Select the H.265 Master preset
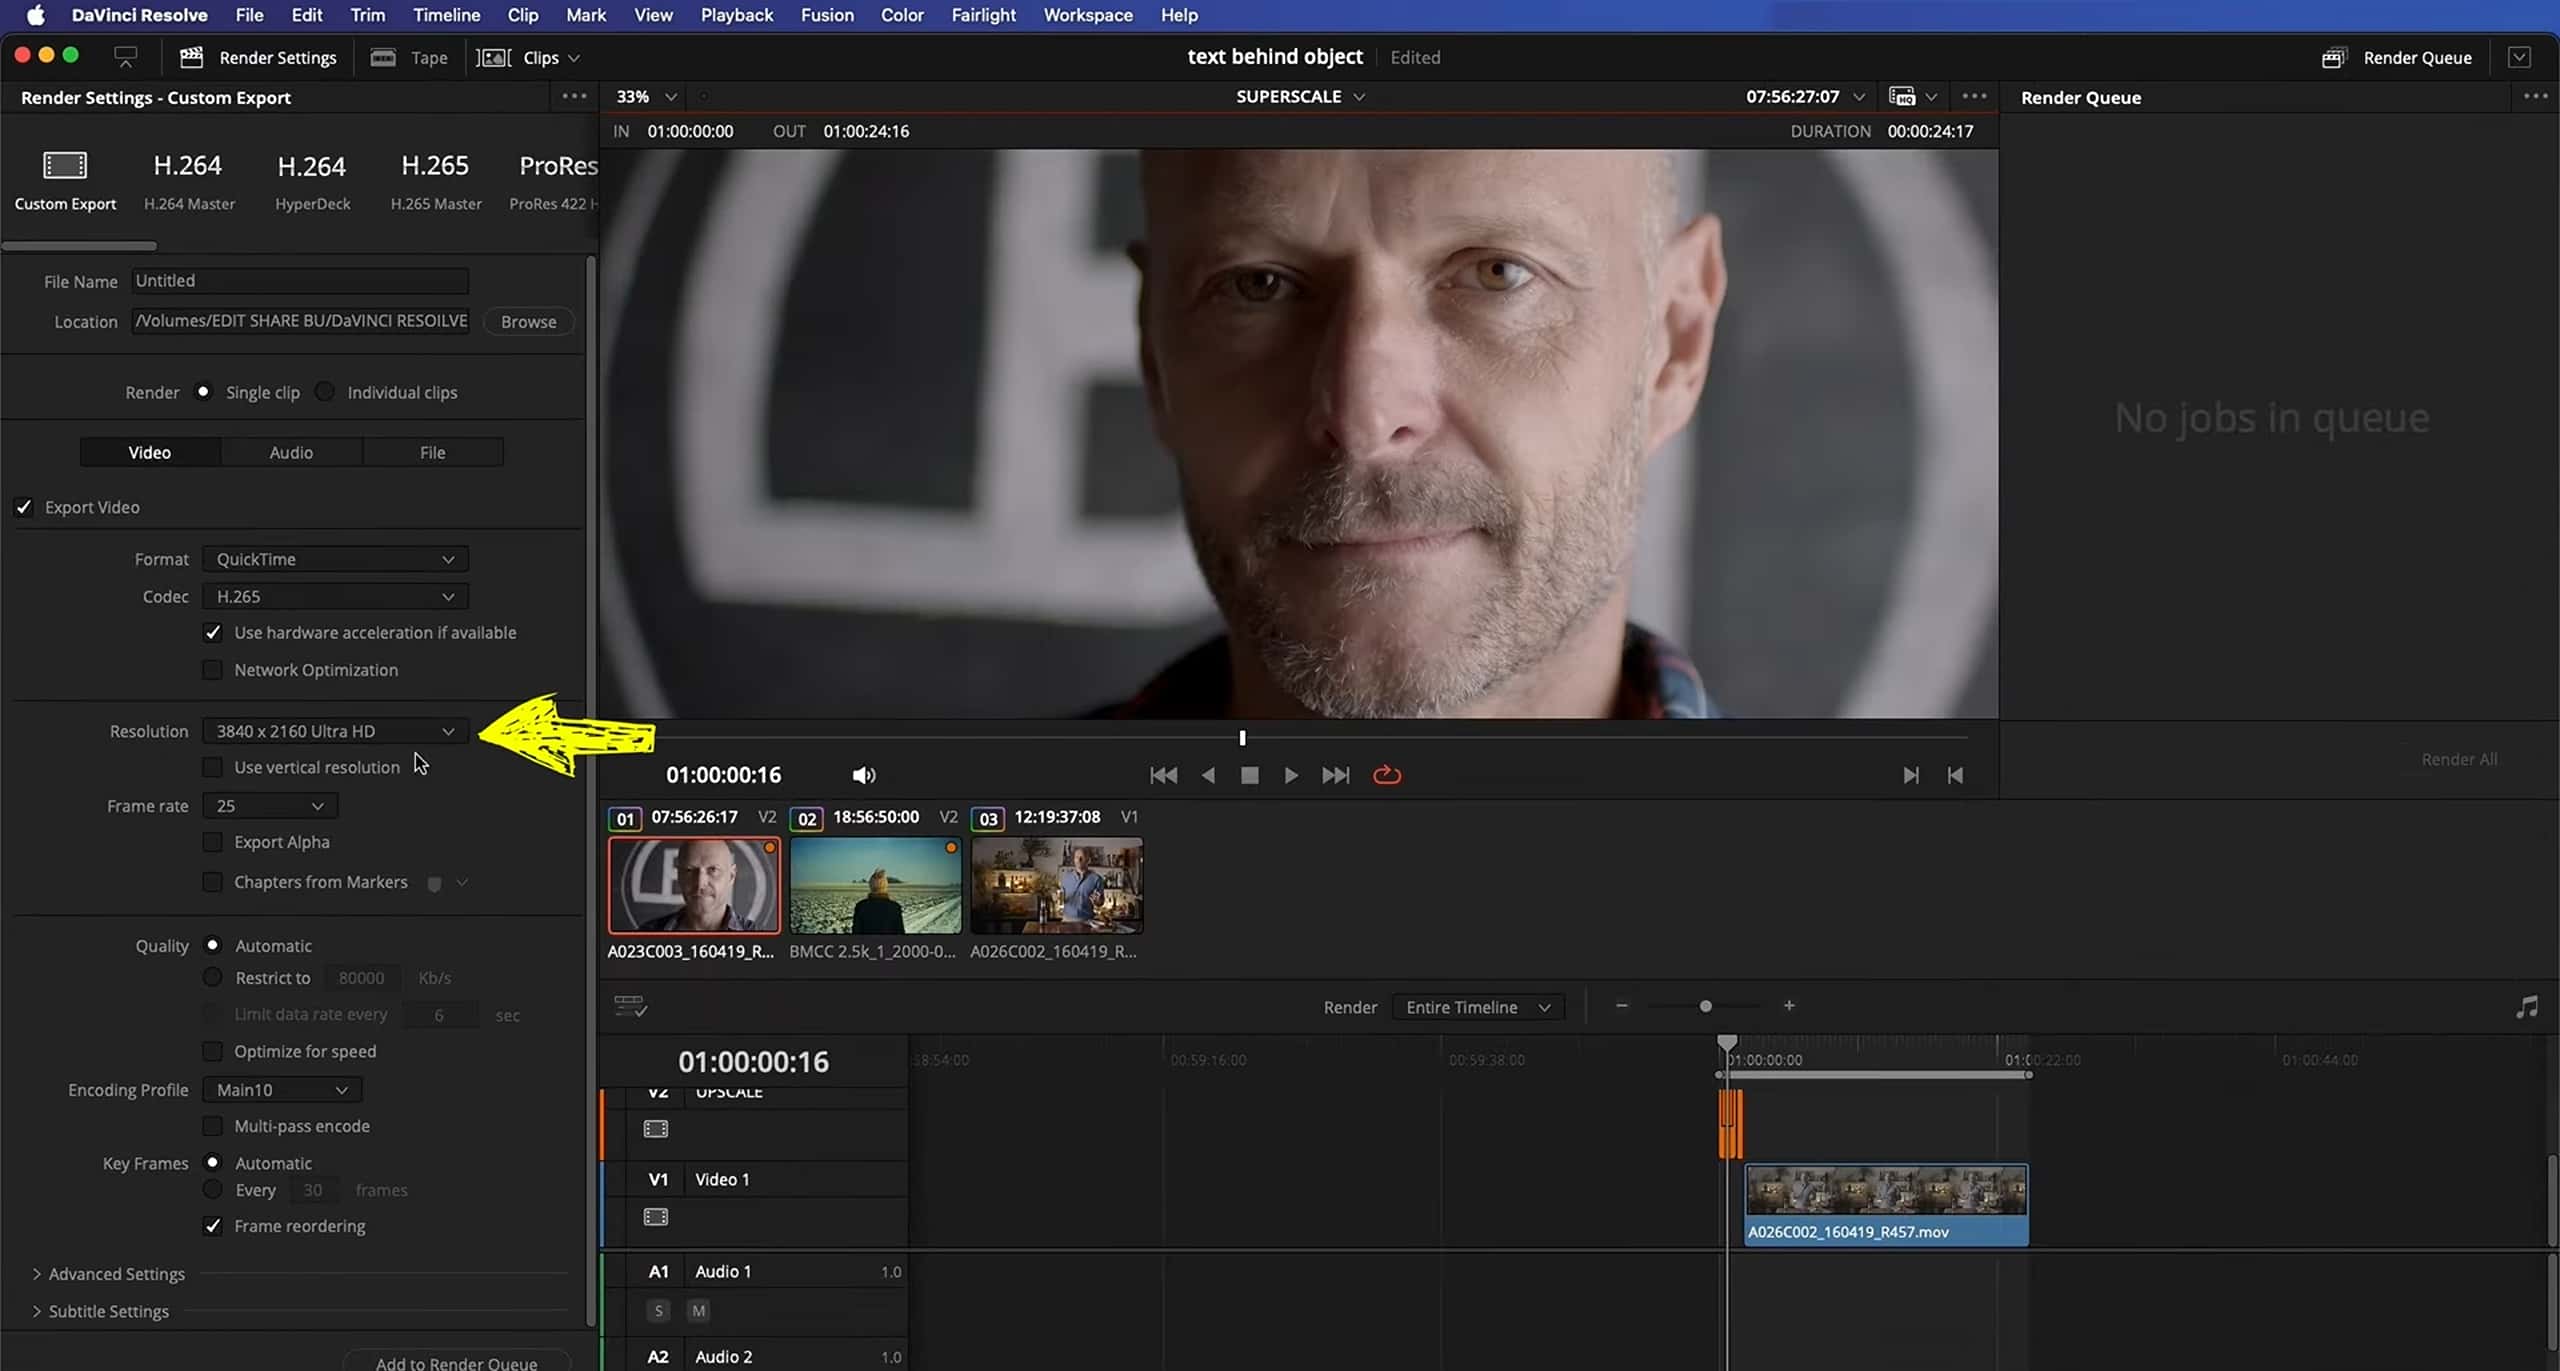The height and width of the screenshot is (1371, 2560). pyautogui.click(x=435, y=181)
